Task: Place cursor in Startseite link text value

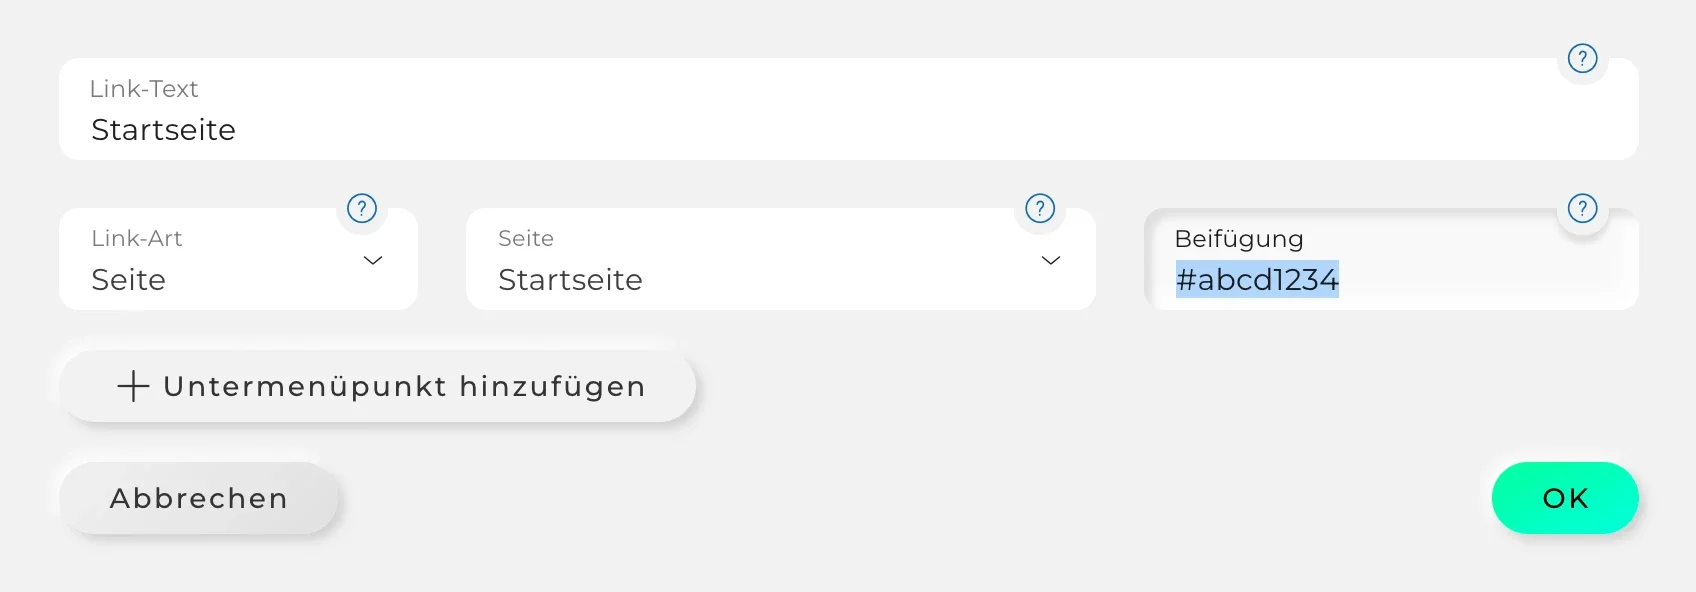Action: click(163, 130)
